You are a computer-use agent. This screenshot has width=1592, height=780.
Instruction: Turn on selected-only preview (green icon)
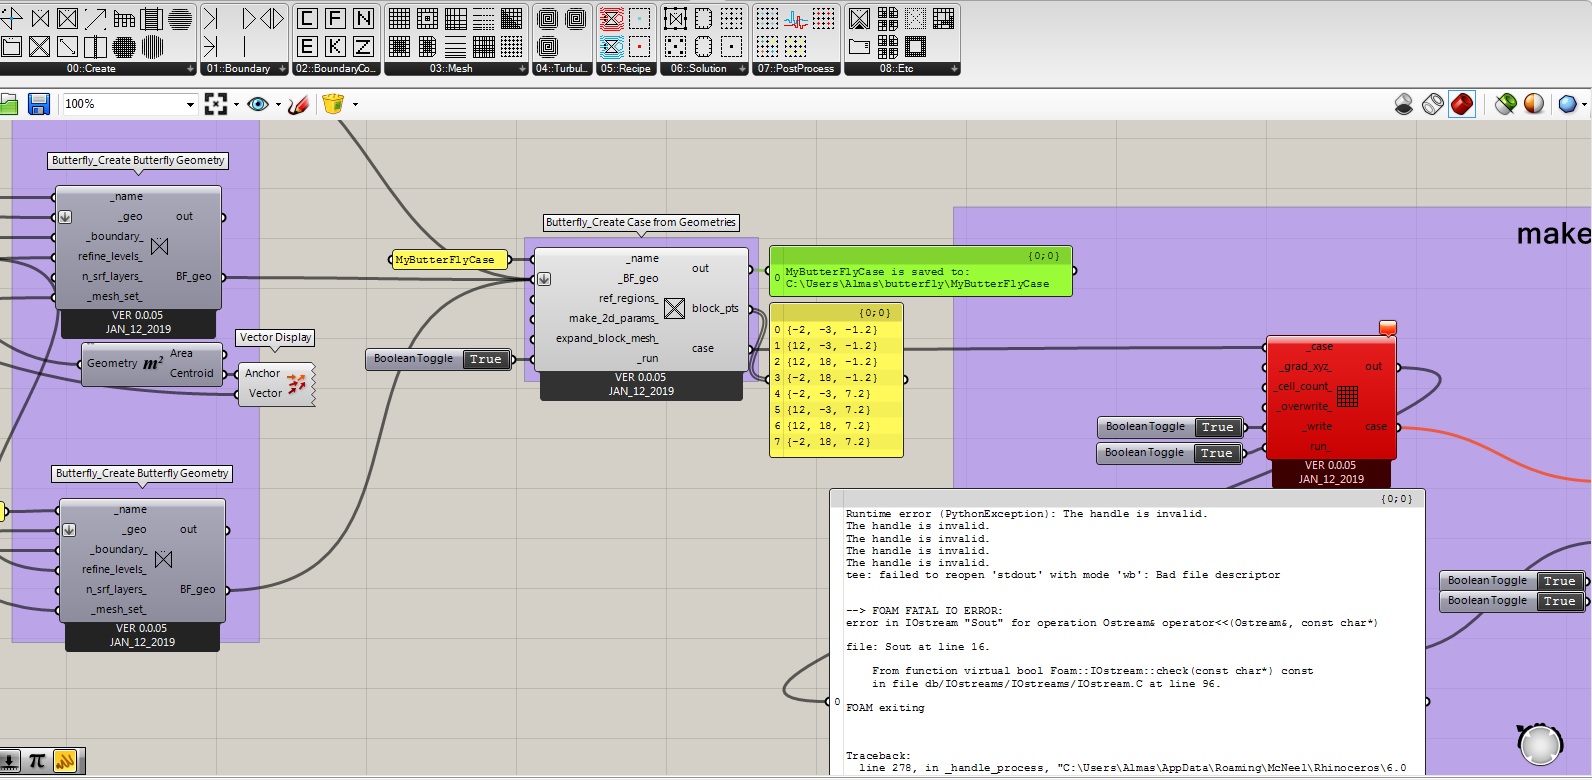(x=1505, y=104)
